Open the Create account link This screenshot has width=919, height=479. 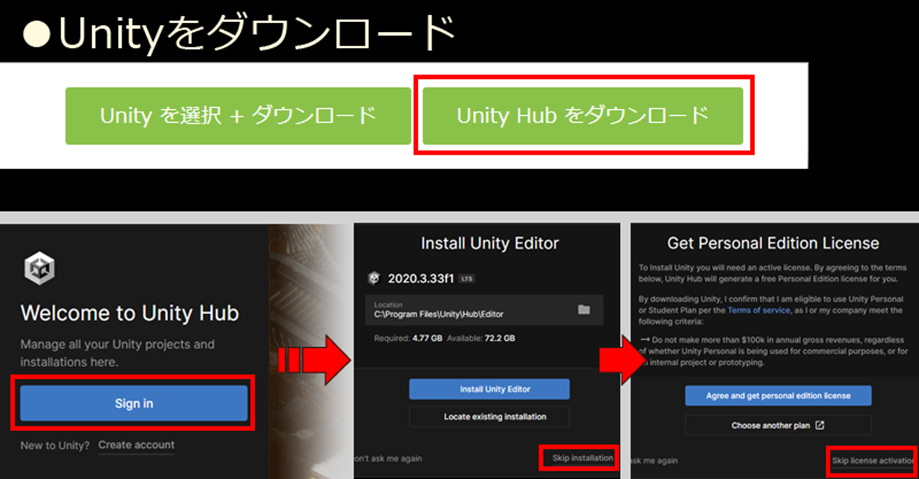tap(136, 445)
